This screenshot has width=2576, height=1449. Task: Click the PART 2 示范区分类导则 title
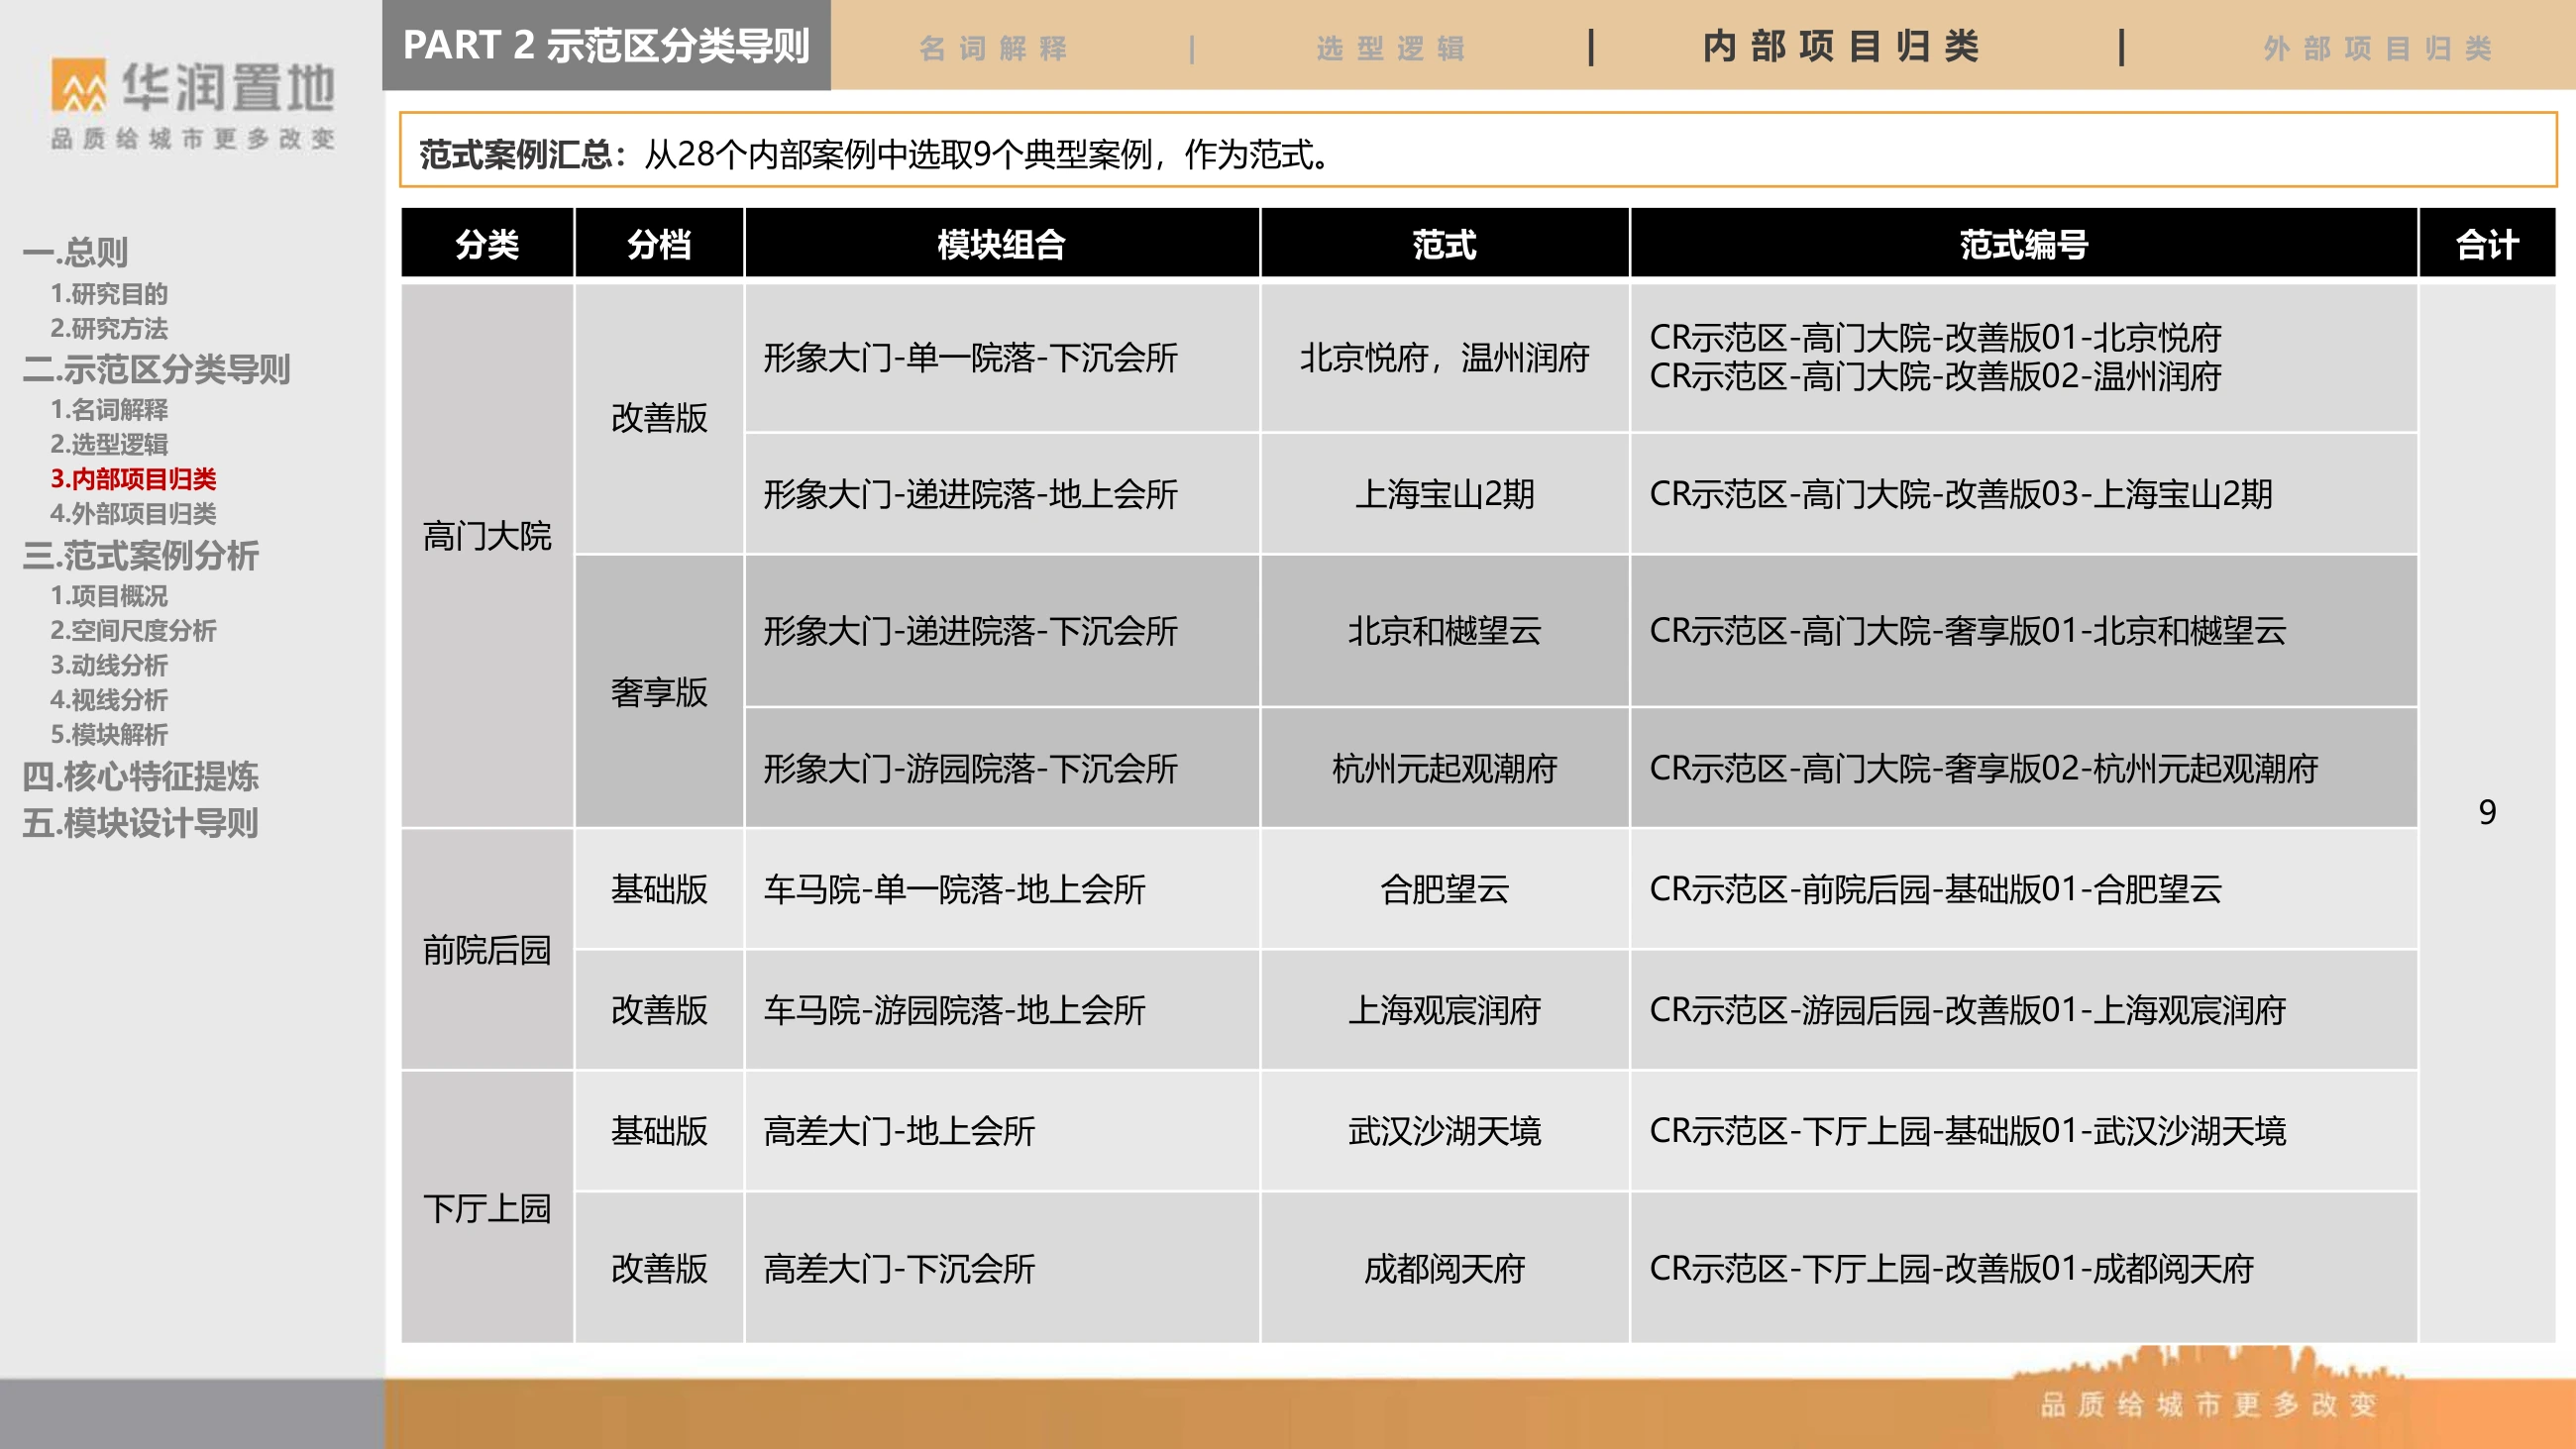pos(606,45)
